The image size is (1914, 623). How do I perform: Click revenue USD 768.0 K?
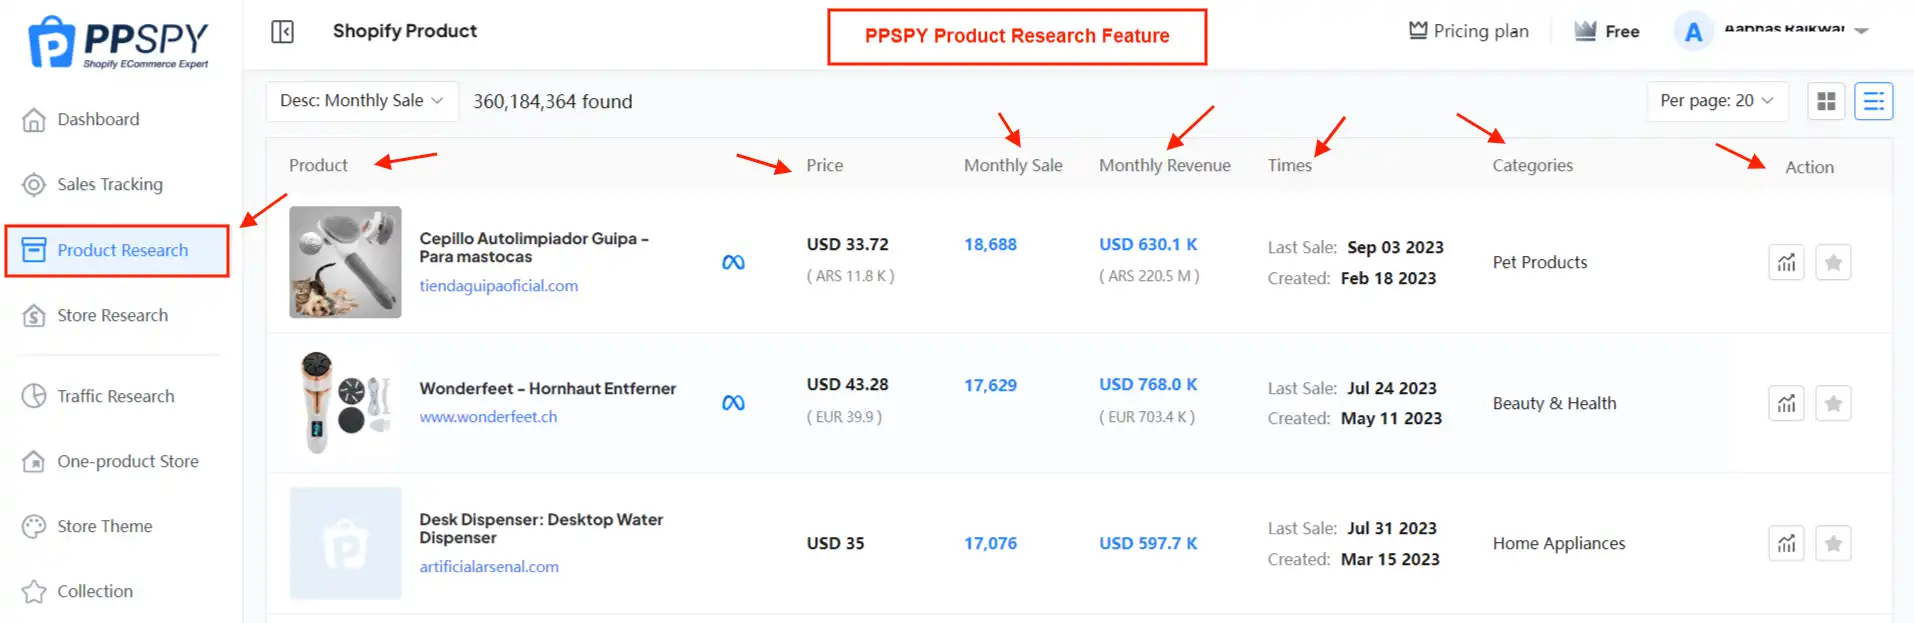tap(1148, 384)
